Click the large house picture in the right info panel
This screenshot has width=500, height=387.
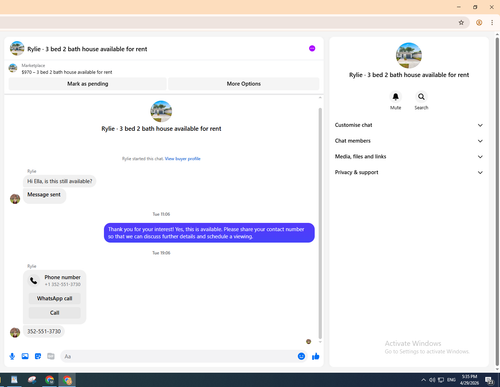coord(409,55)
